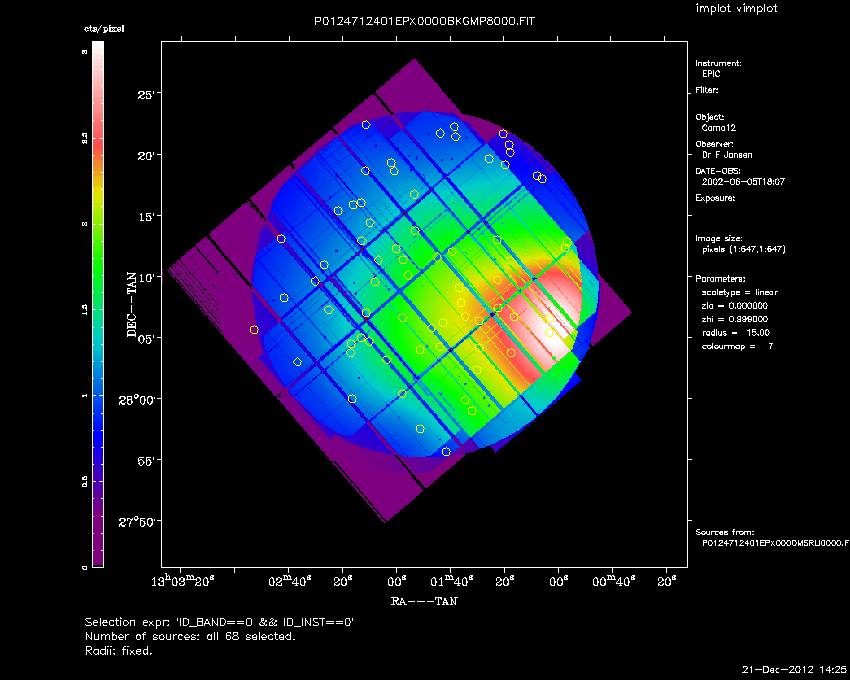Click the 'Observer:' label
Viewport: 850px width, 680px height.
coord(714,144)
